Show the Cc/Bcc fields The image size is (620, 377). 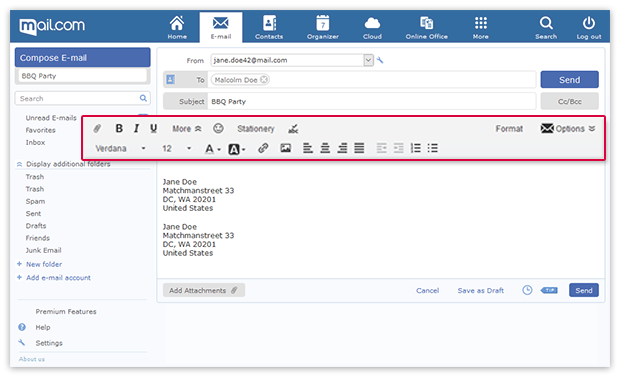pos(569,101)
